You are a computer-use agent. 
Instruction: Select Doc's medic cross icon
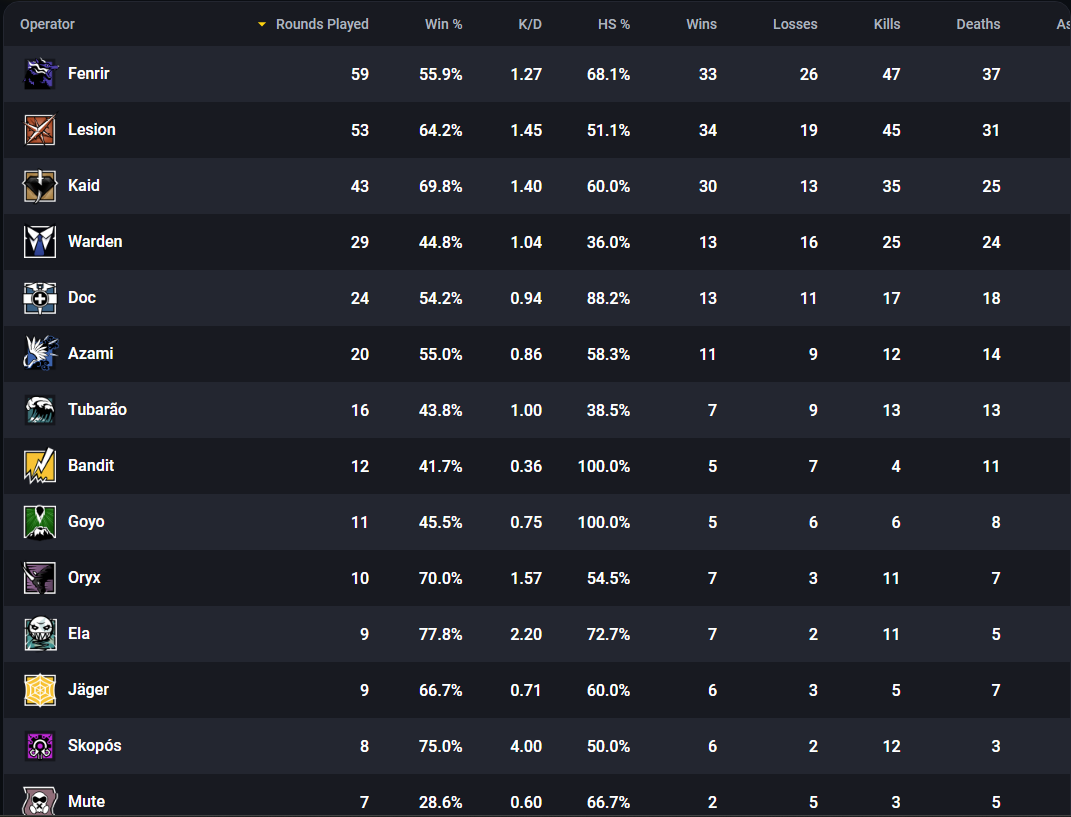click(x=40, y=298)
